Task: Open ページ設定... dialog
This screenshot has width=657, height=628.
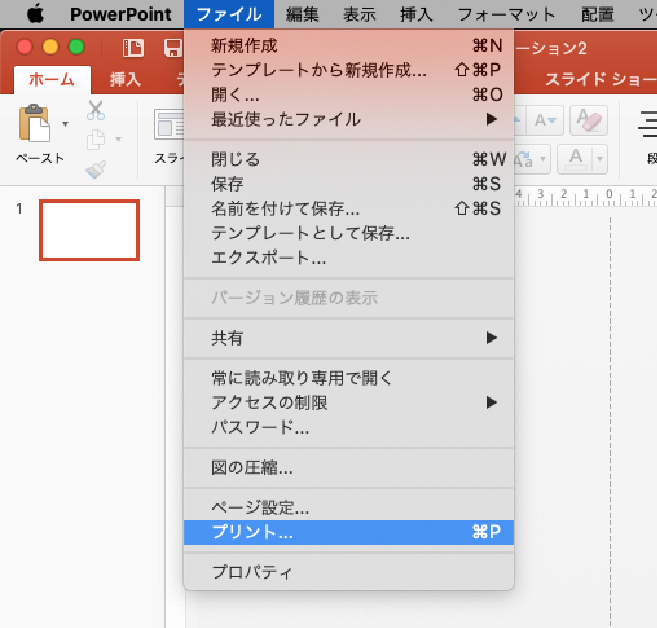Action: (349, 508)
